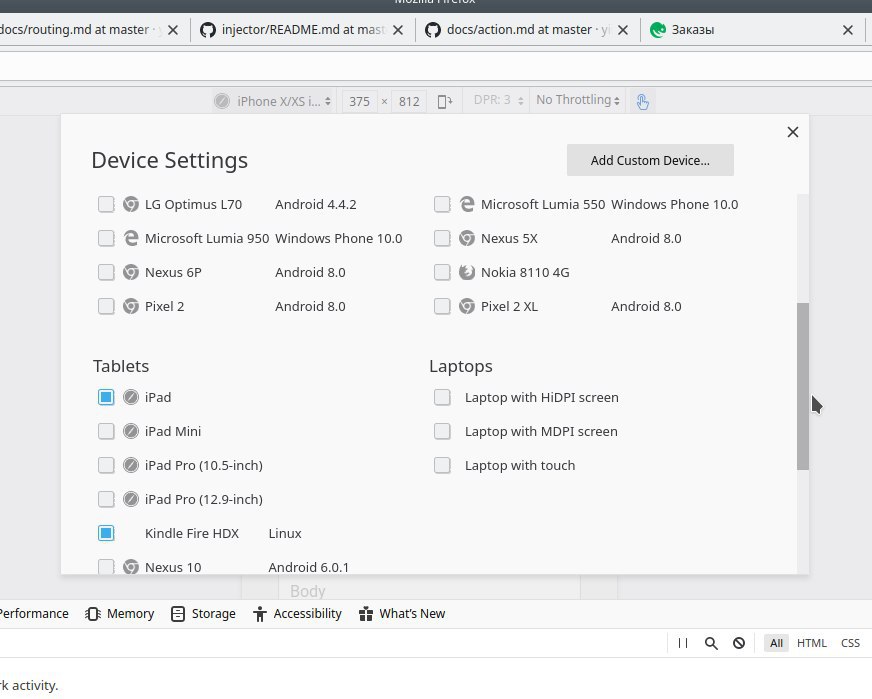872x699 pixels.
Task: Check Laptop with touch option
Action: (x=442, y=465)
